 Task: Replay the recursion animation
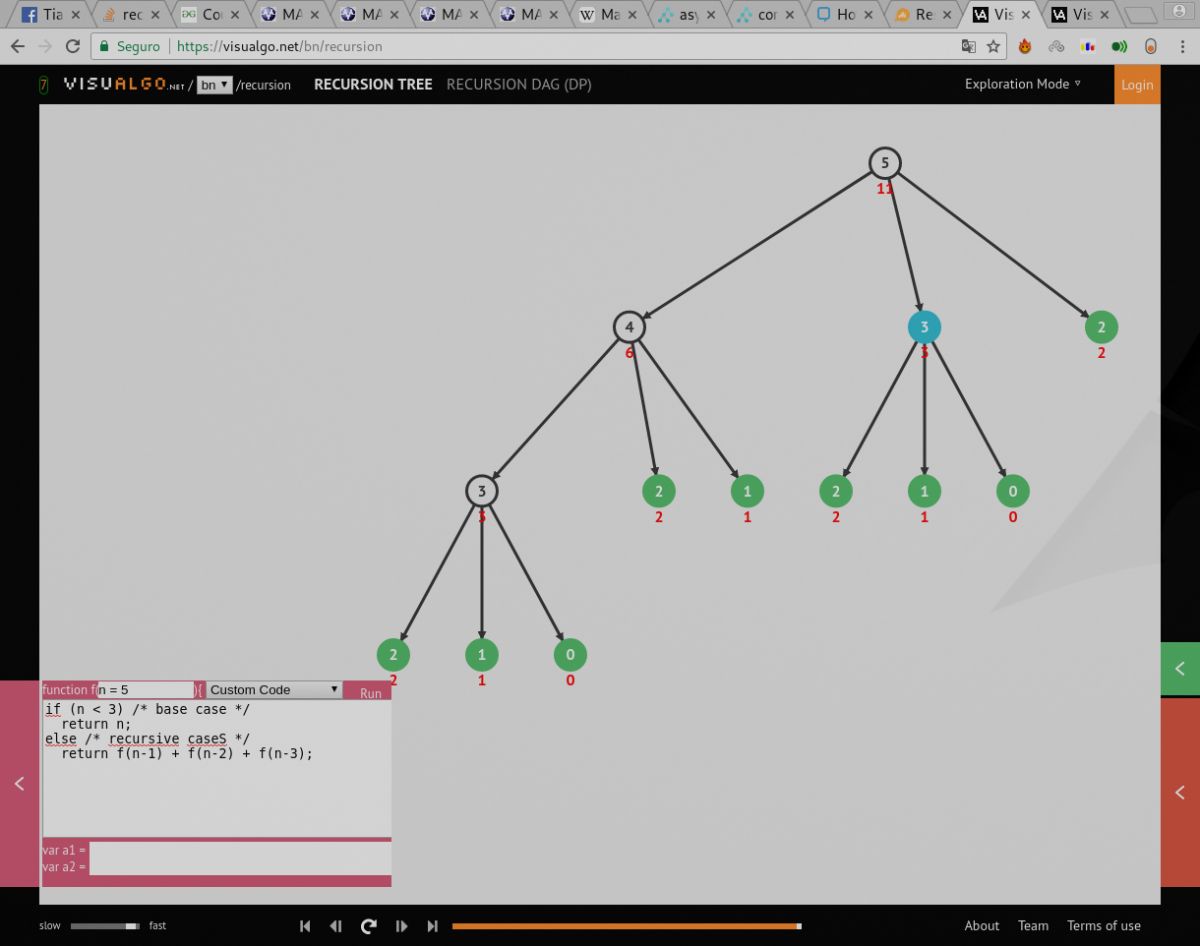pos(368,926)
